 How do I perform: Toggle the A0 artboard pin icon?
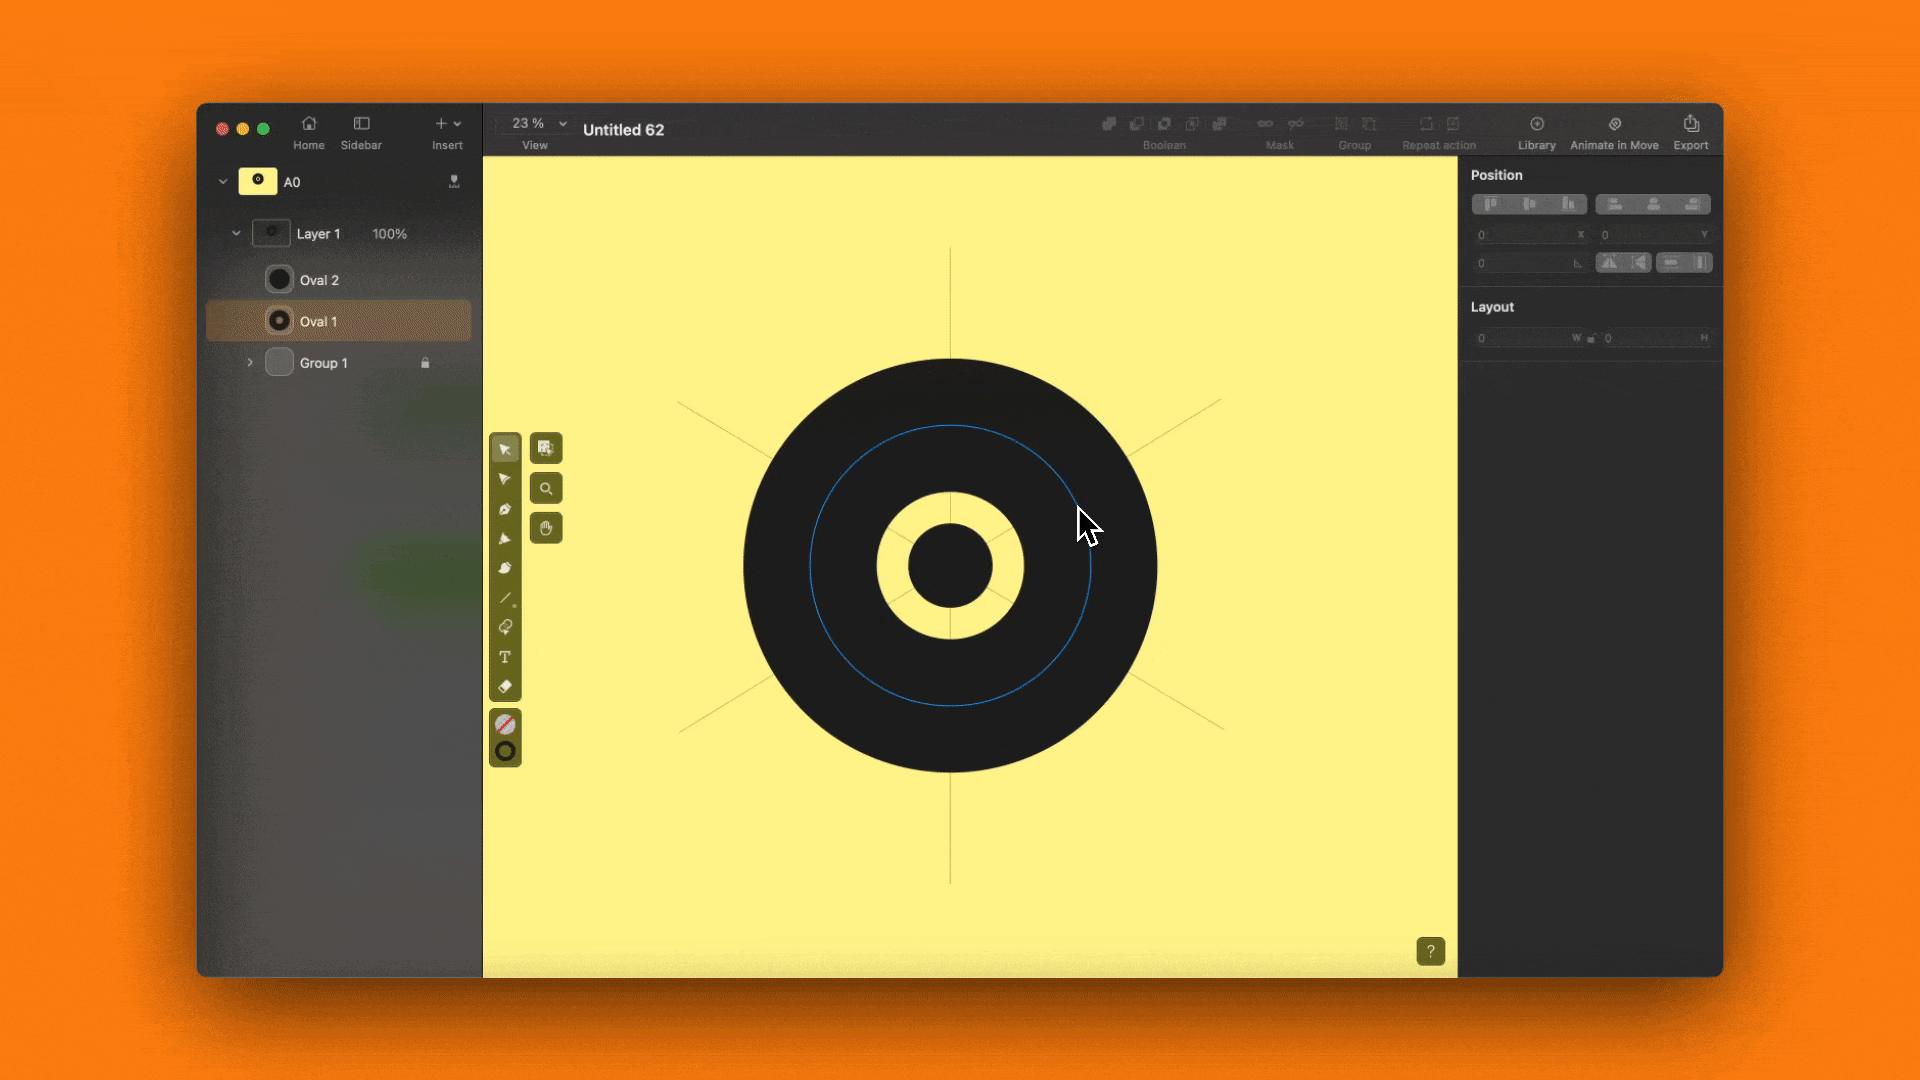coord(454,182)
